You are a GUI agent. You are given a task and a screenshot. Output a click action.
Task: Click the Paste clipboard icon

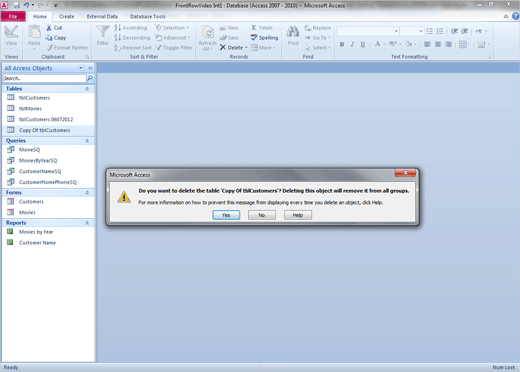tap(34, 32)
